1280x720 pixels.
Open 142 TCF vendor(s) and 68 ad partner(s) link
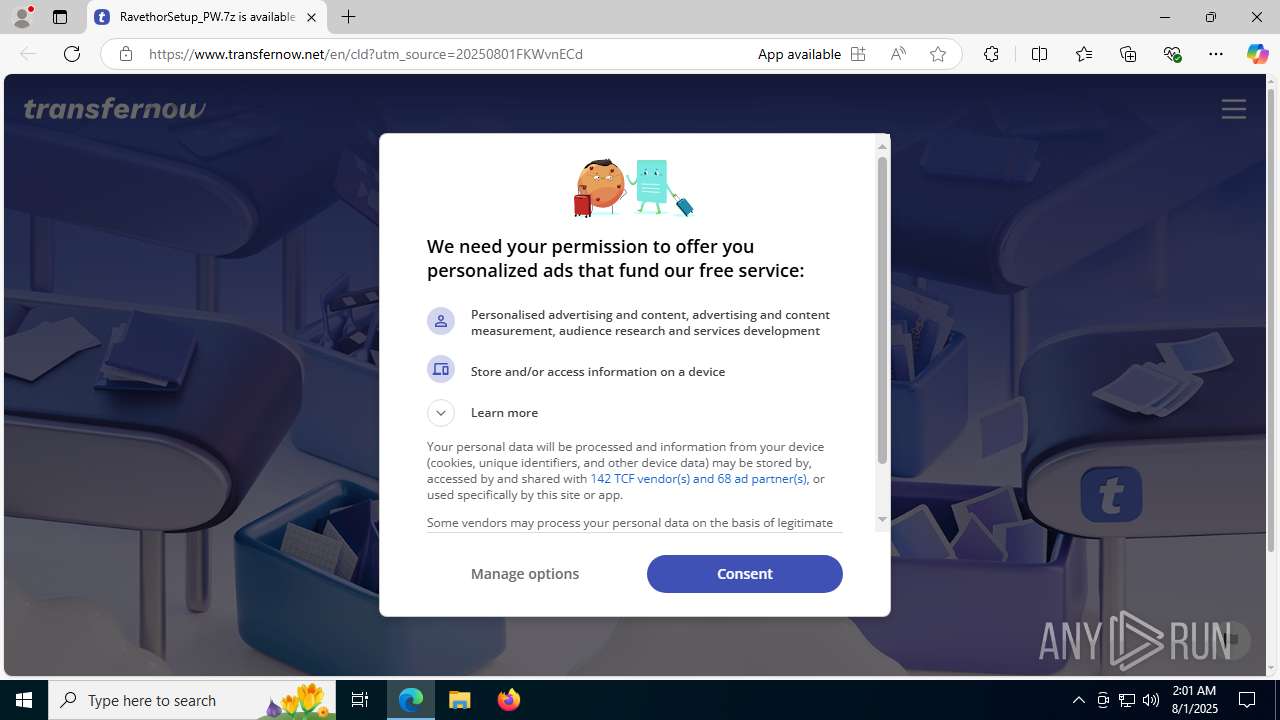click(698, 479)
